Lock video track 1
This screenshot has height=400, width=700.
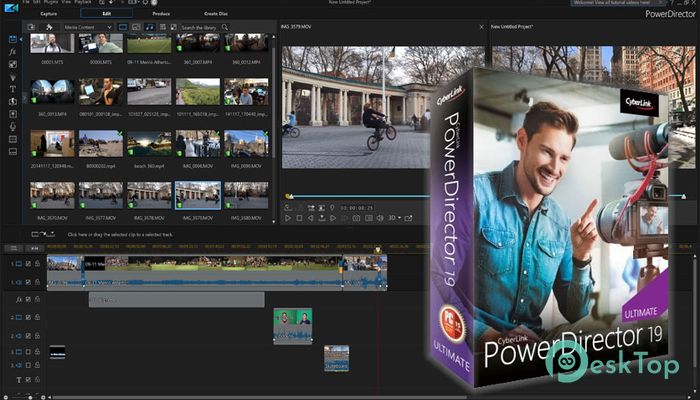pyautogui.click(x=38, y=264)
